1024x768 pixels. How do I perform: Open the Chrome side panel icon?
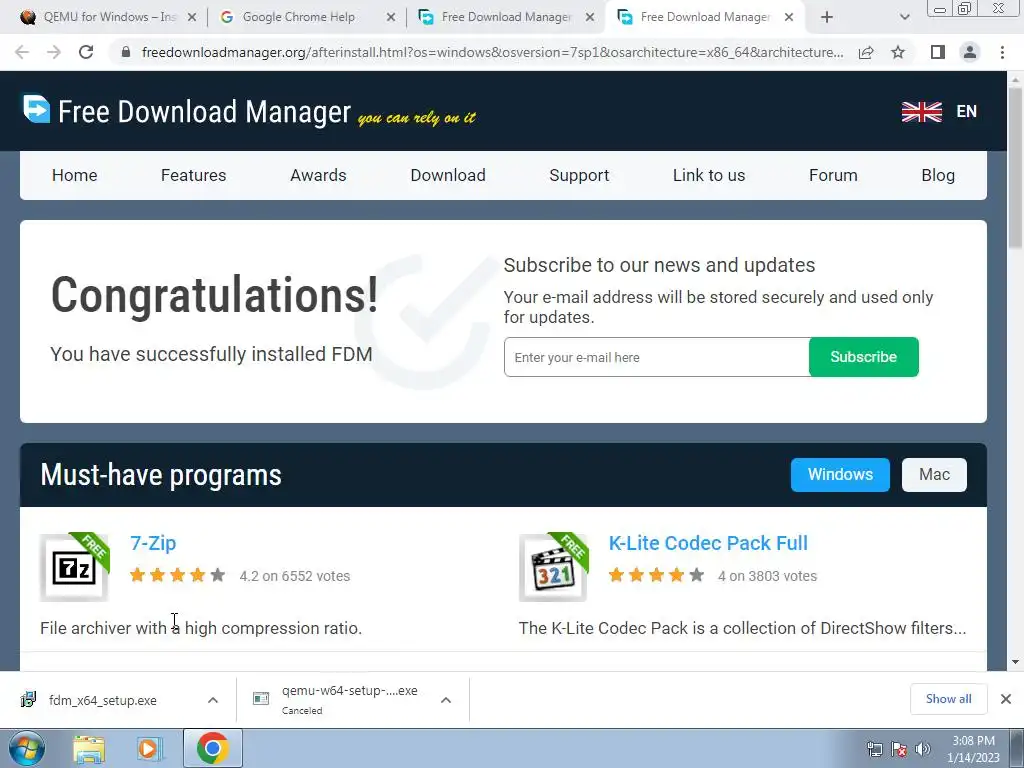(x=938, y=52)
